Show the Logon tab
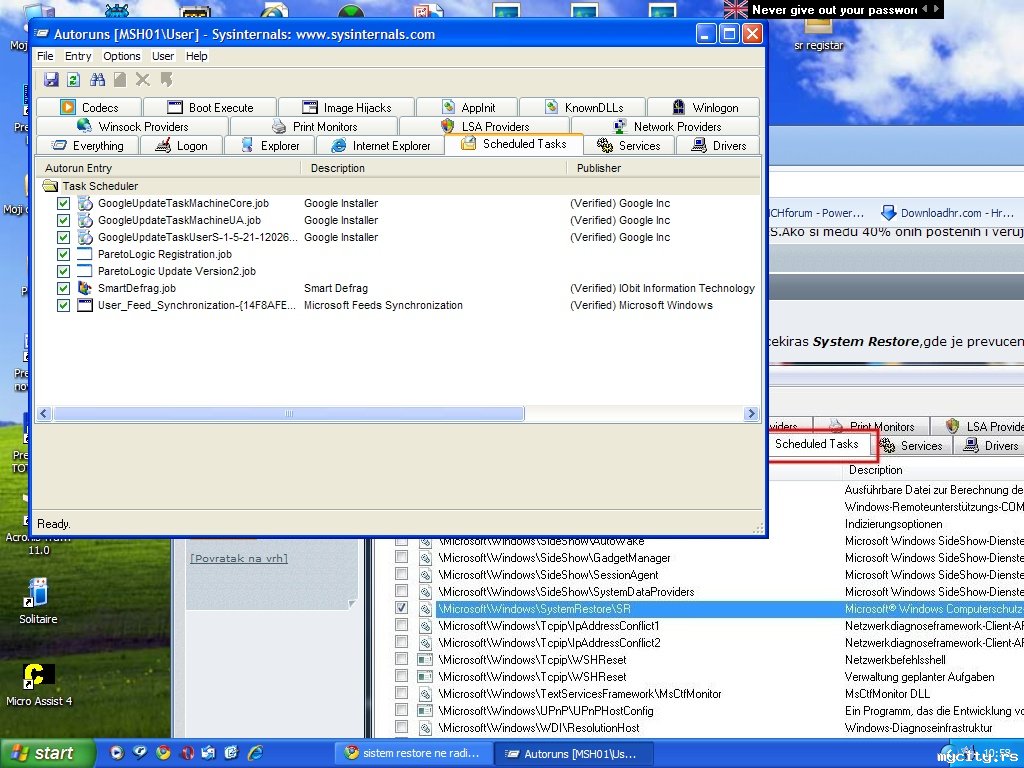This screenshot has height=768, width=1024. pos(182,146)
